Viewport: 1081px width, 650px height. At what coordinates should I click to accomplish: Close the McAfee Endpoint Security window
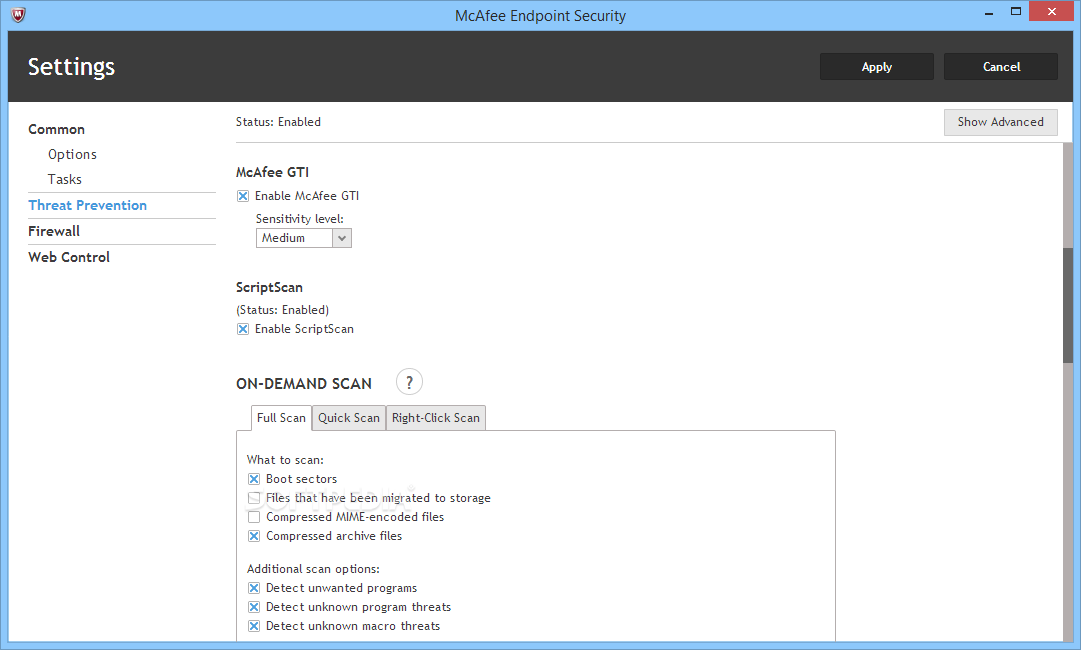coord(1051,12)
